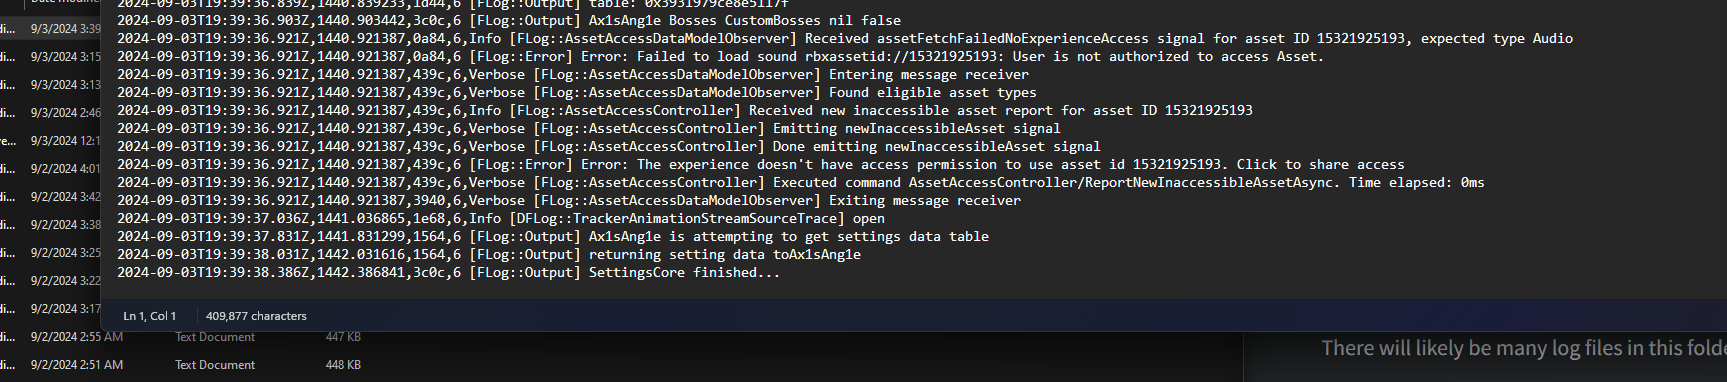Click the Ln 1, Col 1 status indicator
The width and height of the screenshot is (1727, 382).
[x=149, y=316]
